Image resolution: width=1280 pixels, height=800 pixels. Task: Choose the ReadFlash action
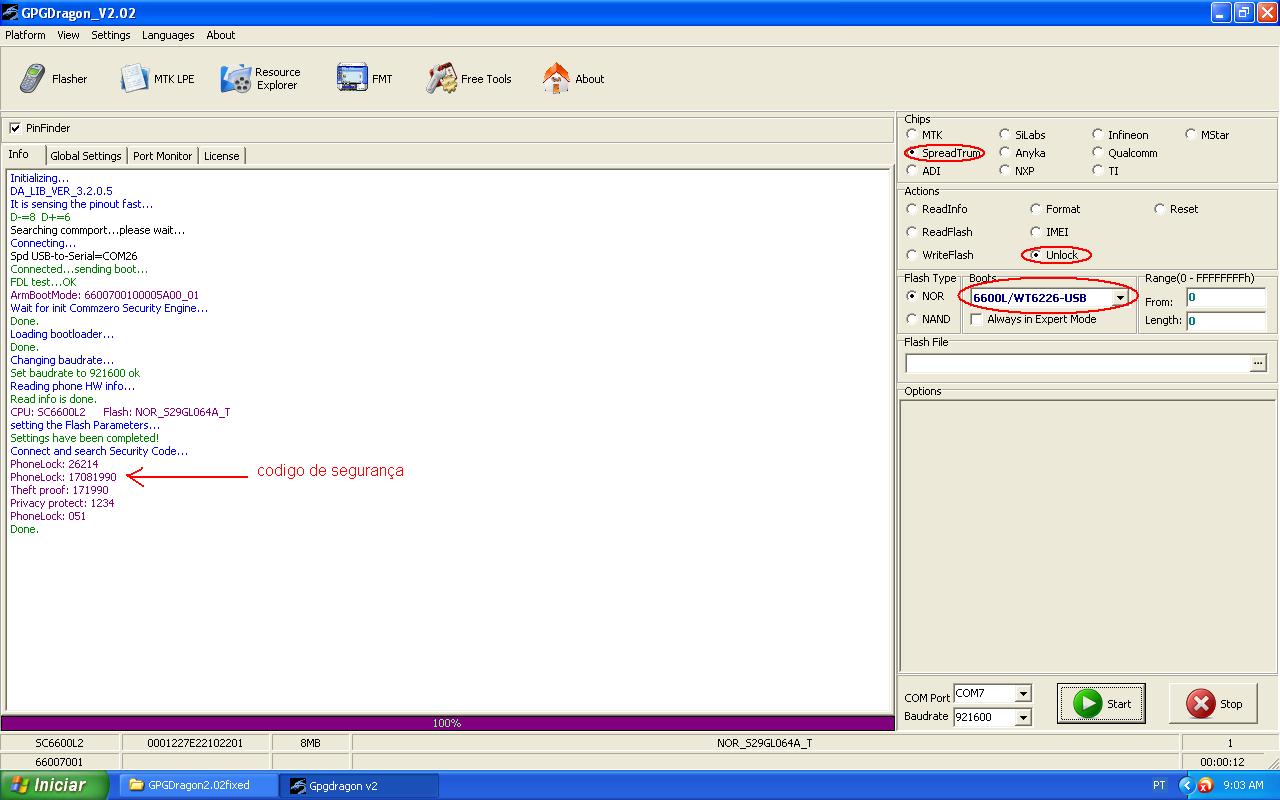tap(912, 232)
